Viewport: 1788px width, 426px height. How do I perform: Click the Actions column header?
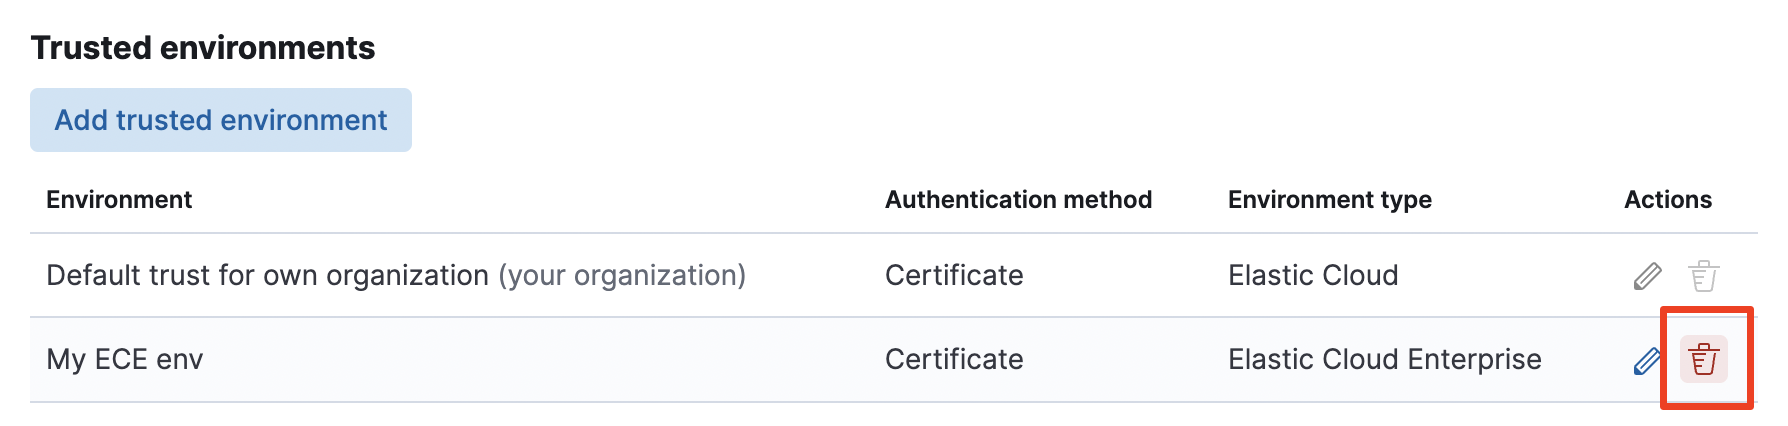pos(1667,200)
